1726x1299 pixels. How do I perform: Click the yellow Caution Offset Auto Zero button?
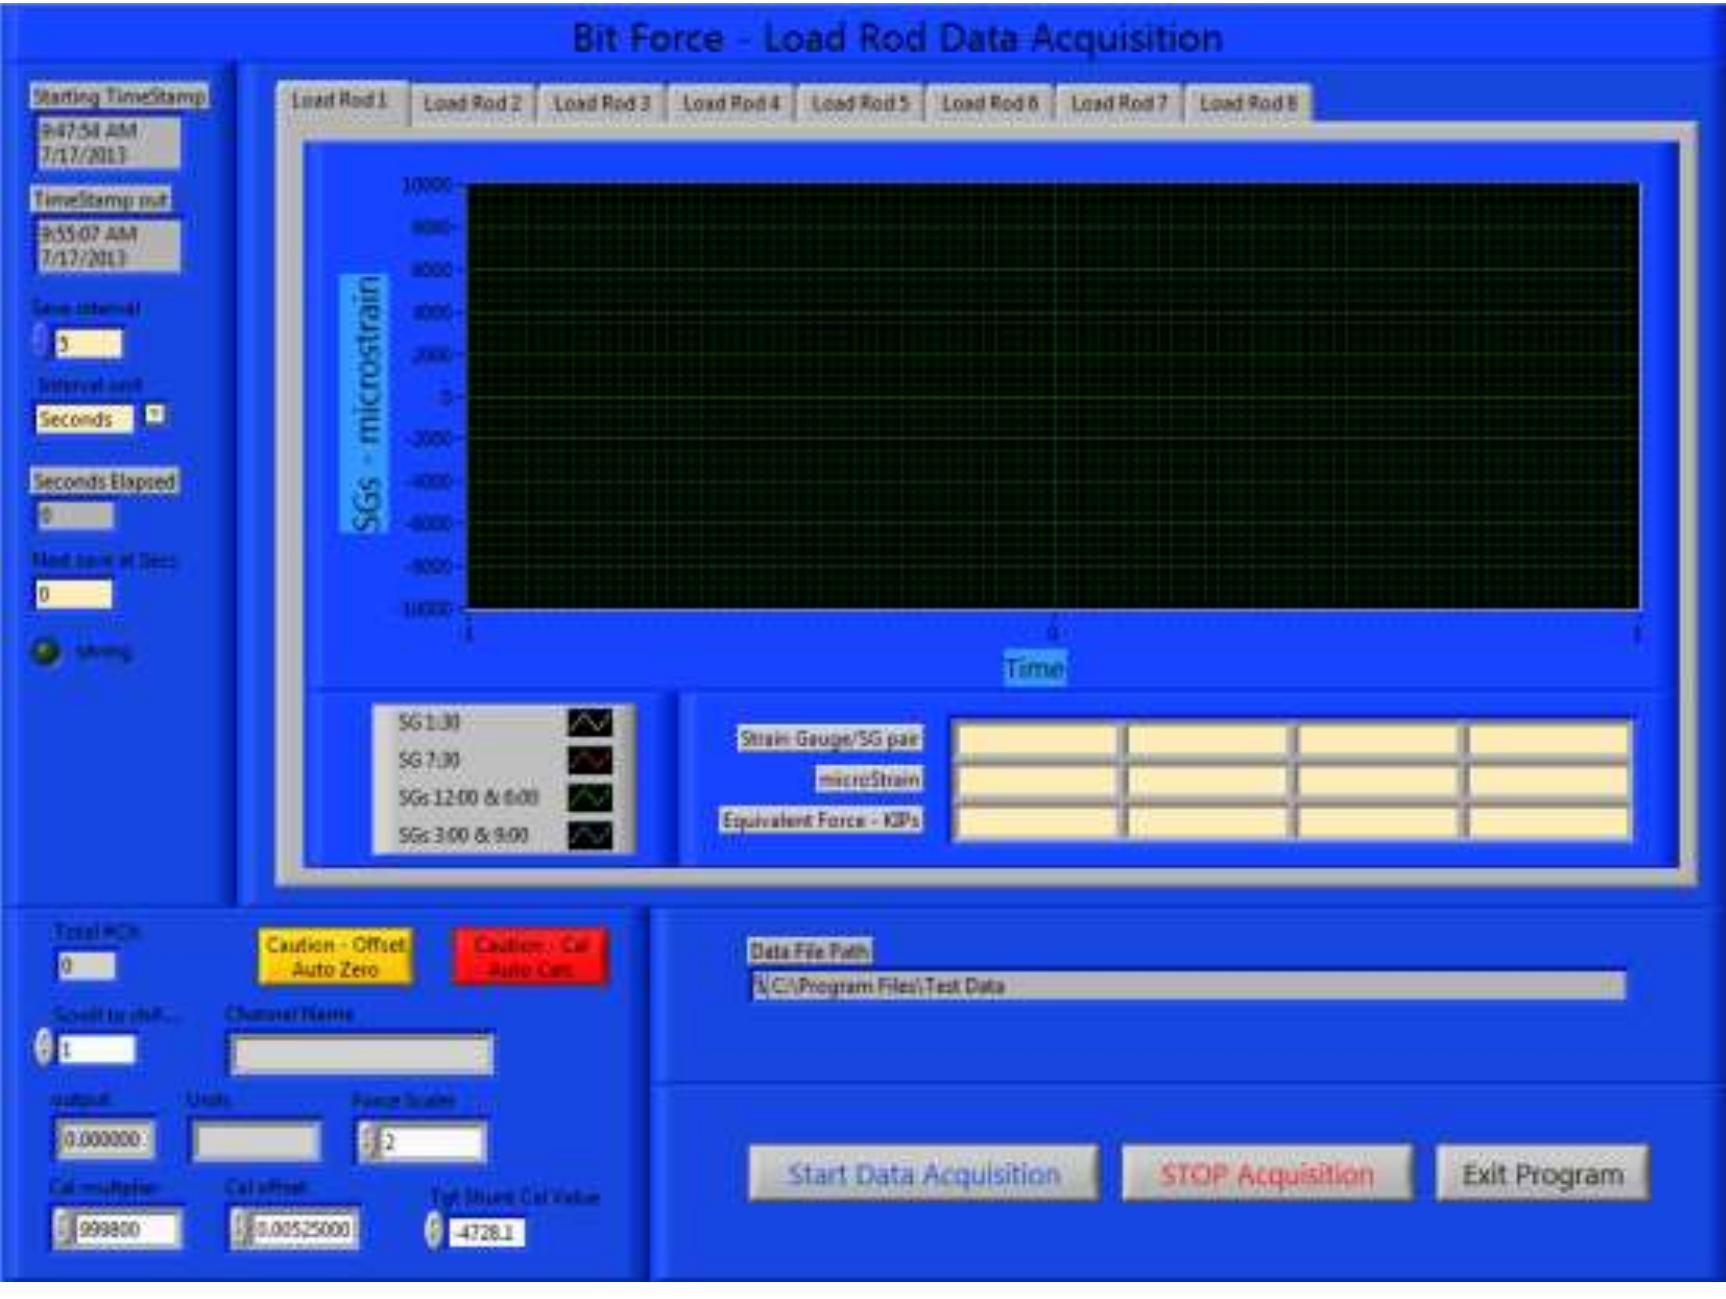pos(335,957)
